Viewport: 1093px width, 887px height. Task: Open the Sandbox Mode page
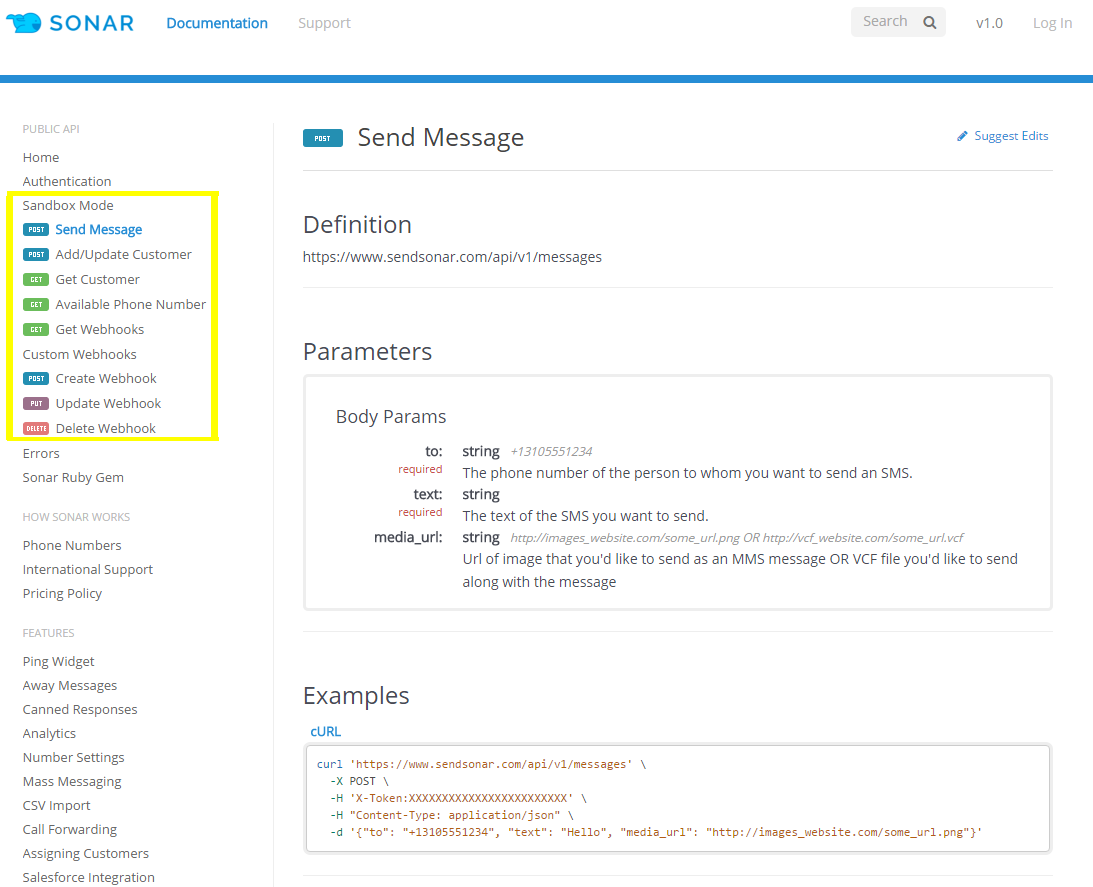pos(68,206)
